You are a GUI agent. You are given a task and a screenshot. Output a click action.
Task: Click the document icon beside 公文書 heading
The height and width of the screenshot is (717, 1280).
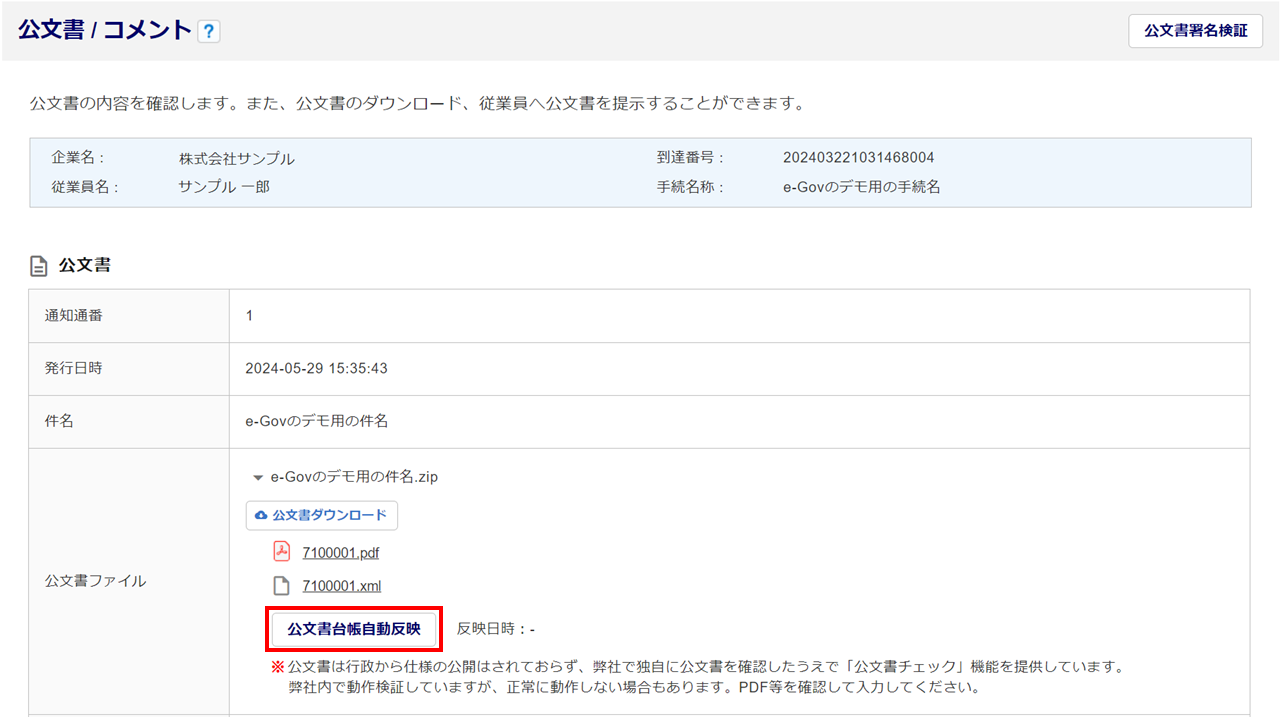38,266
